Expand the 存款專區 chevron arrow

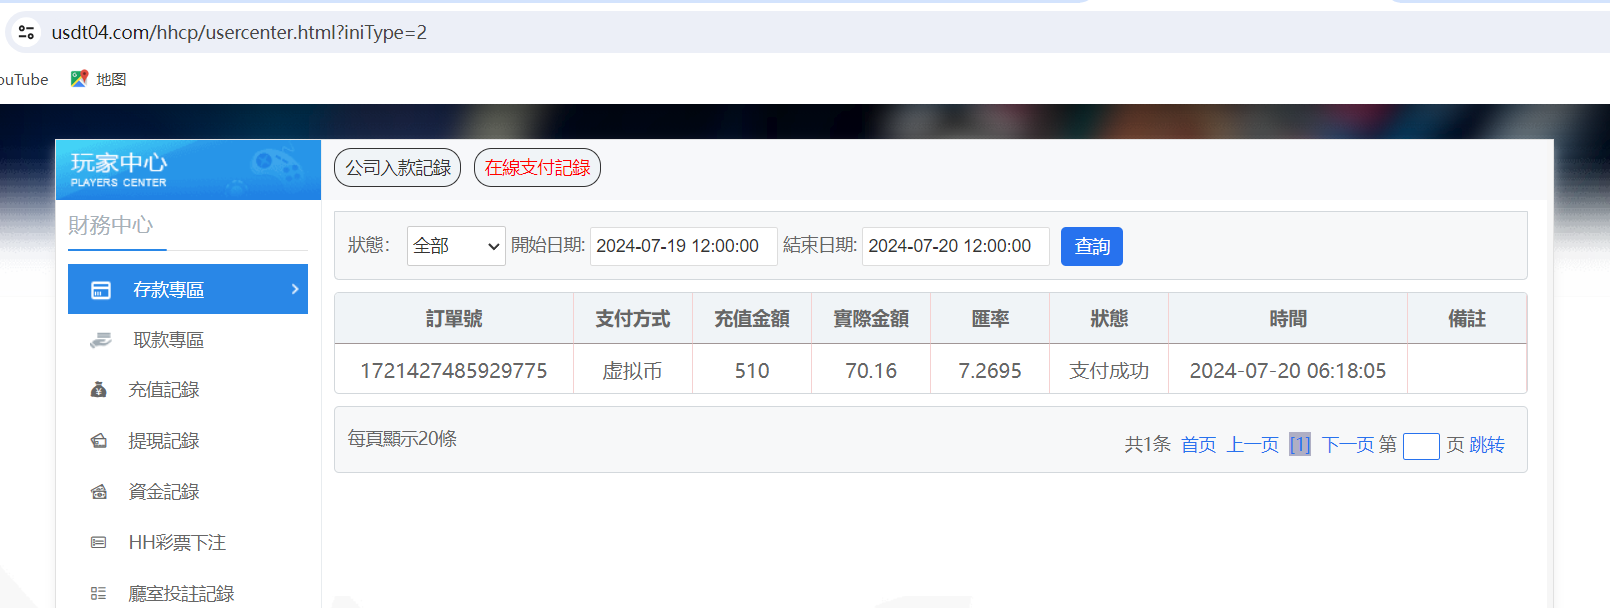click(295, 289)
